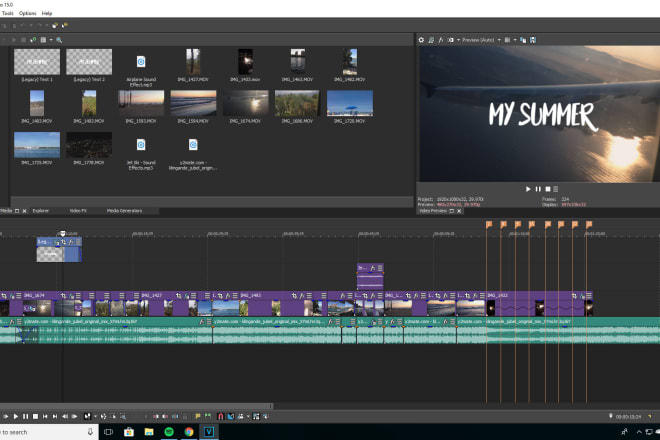Select the IMG_1728.MOV blue umbrella thumbnail
The image size is (660, 440).
click(x=350, y=103)
